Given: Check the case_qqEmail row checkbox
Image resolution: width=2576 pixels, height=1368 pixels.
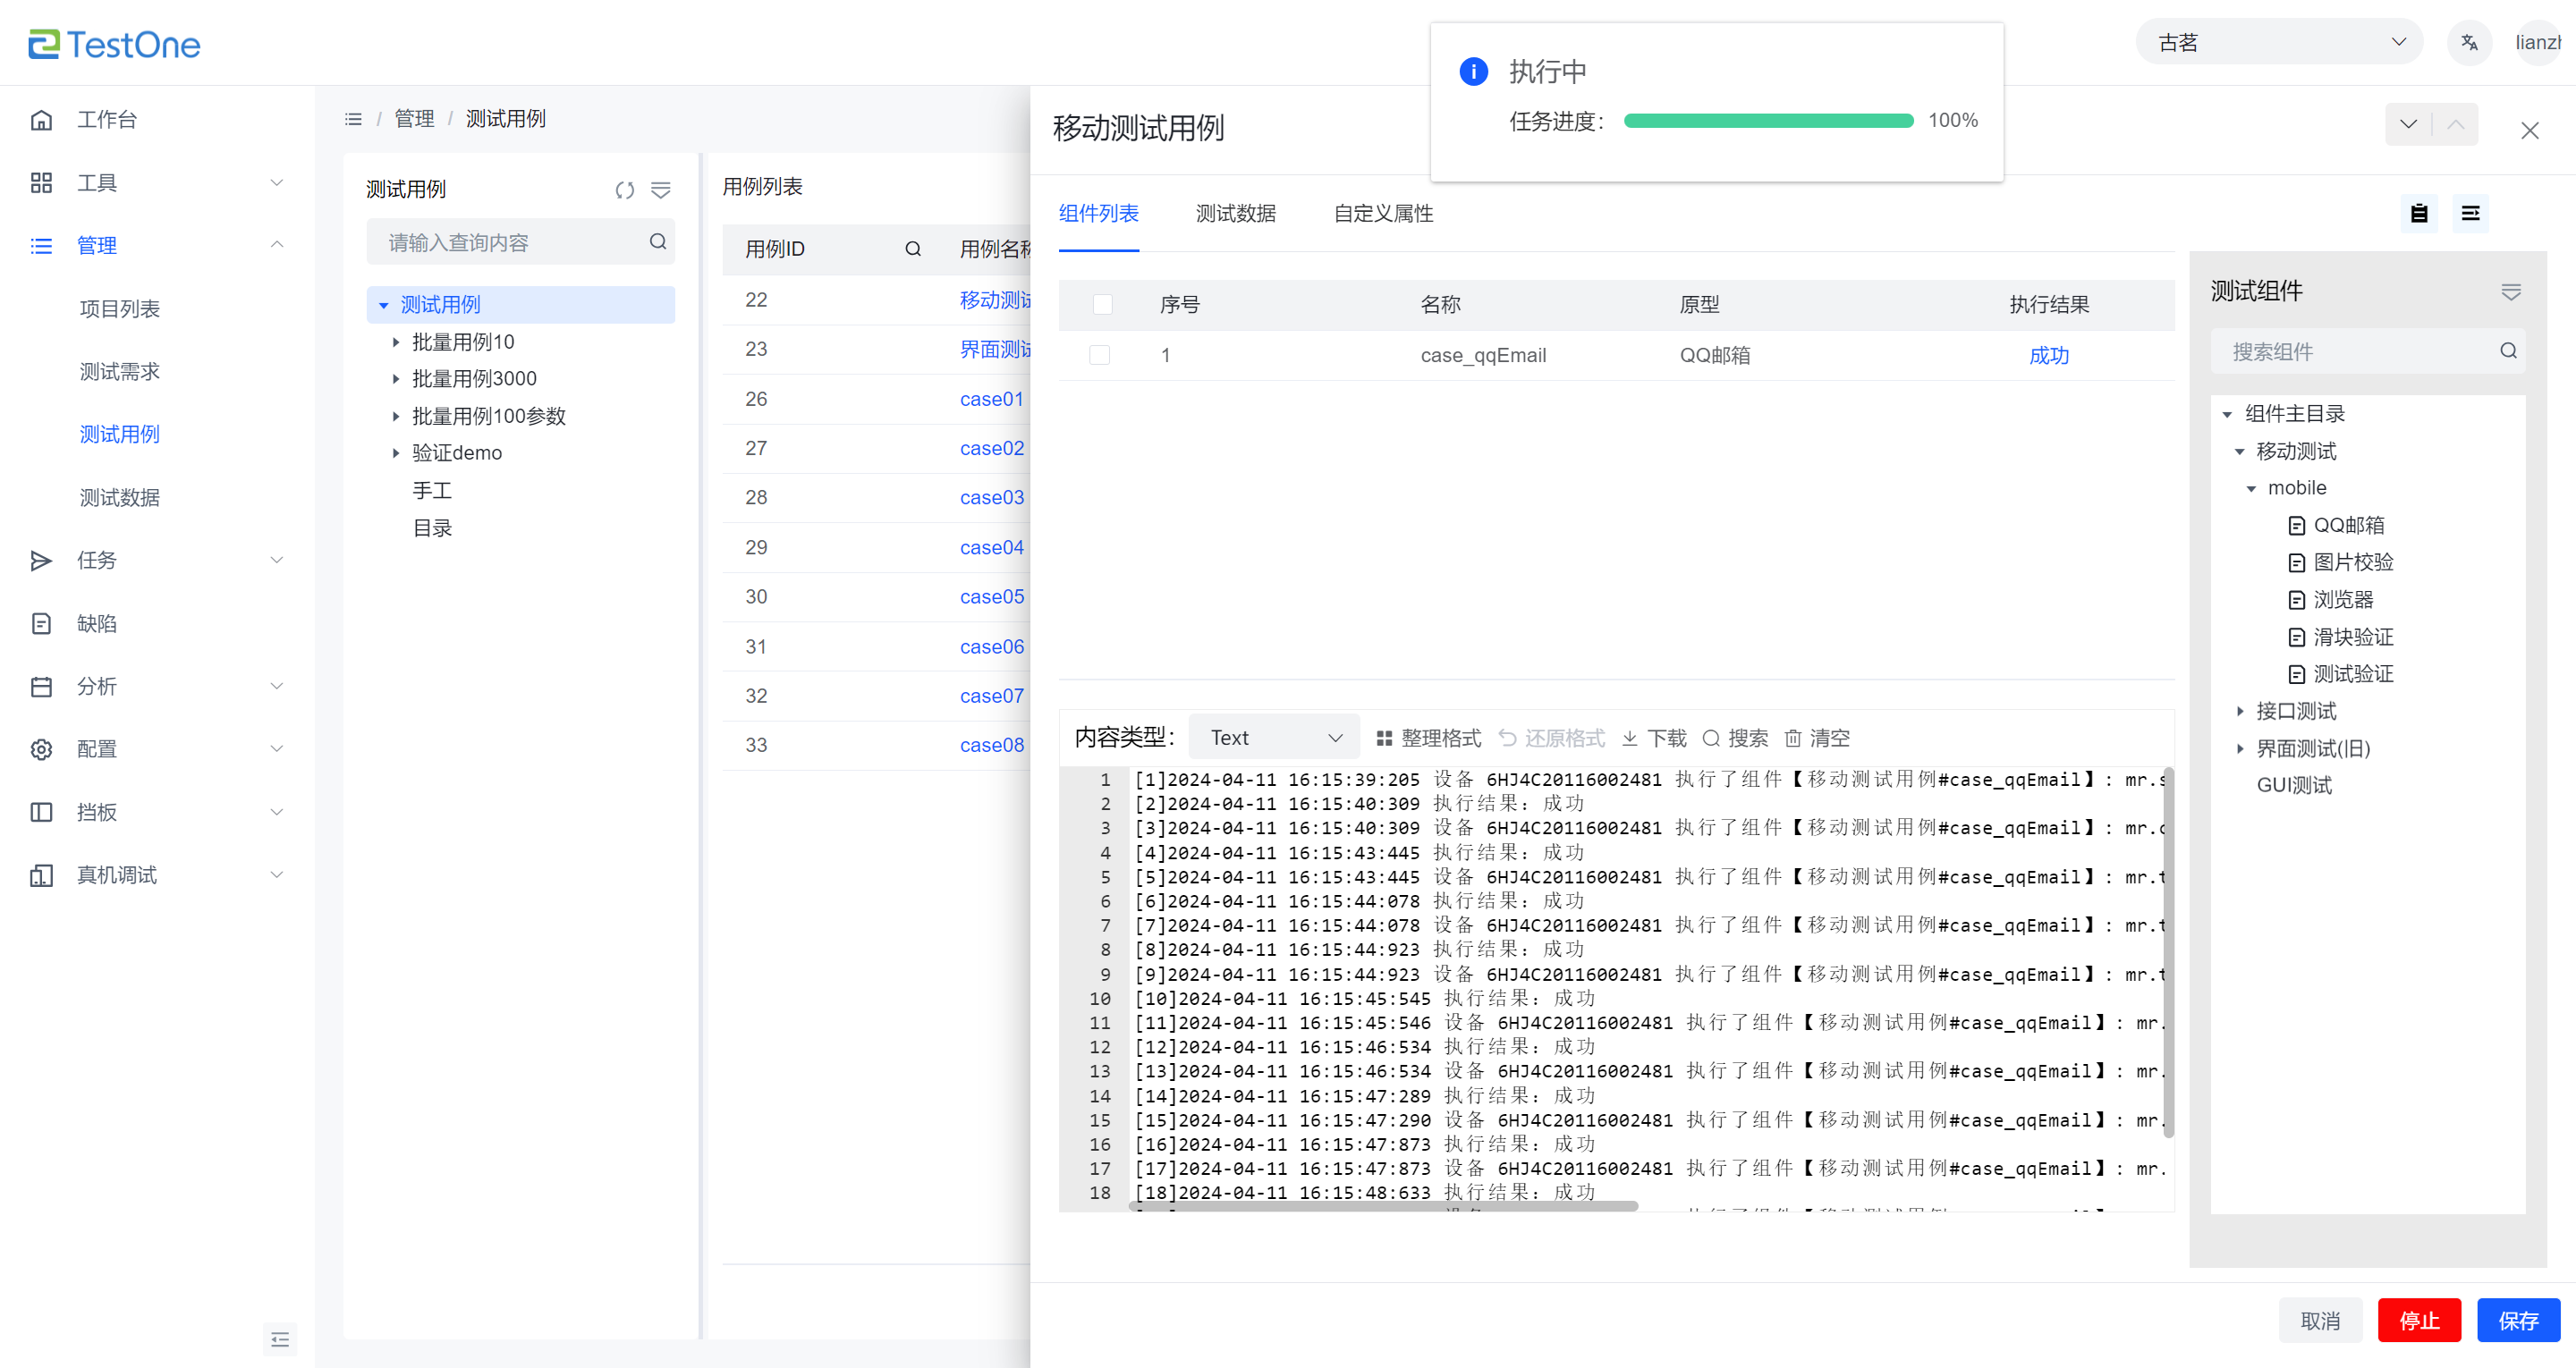Looking at the screenshot, I should tap(1100, 355).
